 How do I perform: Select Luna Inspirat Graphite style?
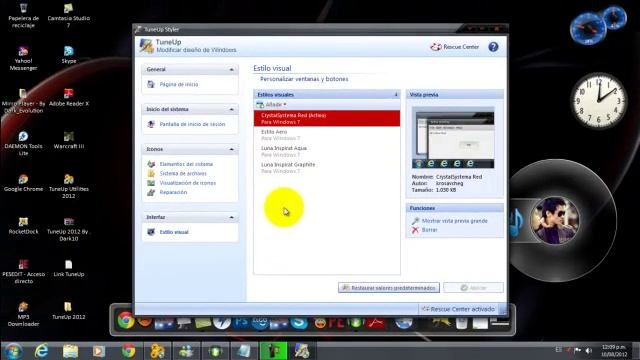[327, 167]
